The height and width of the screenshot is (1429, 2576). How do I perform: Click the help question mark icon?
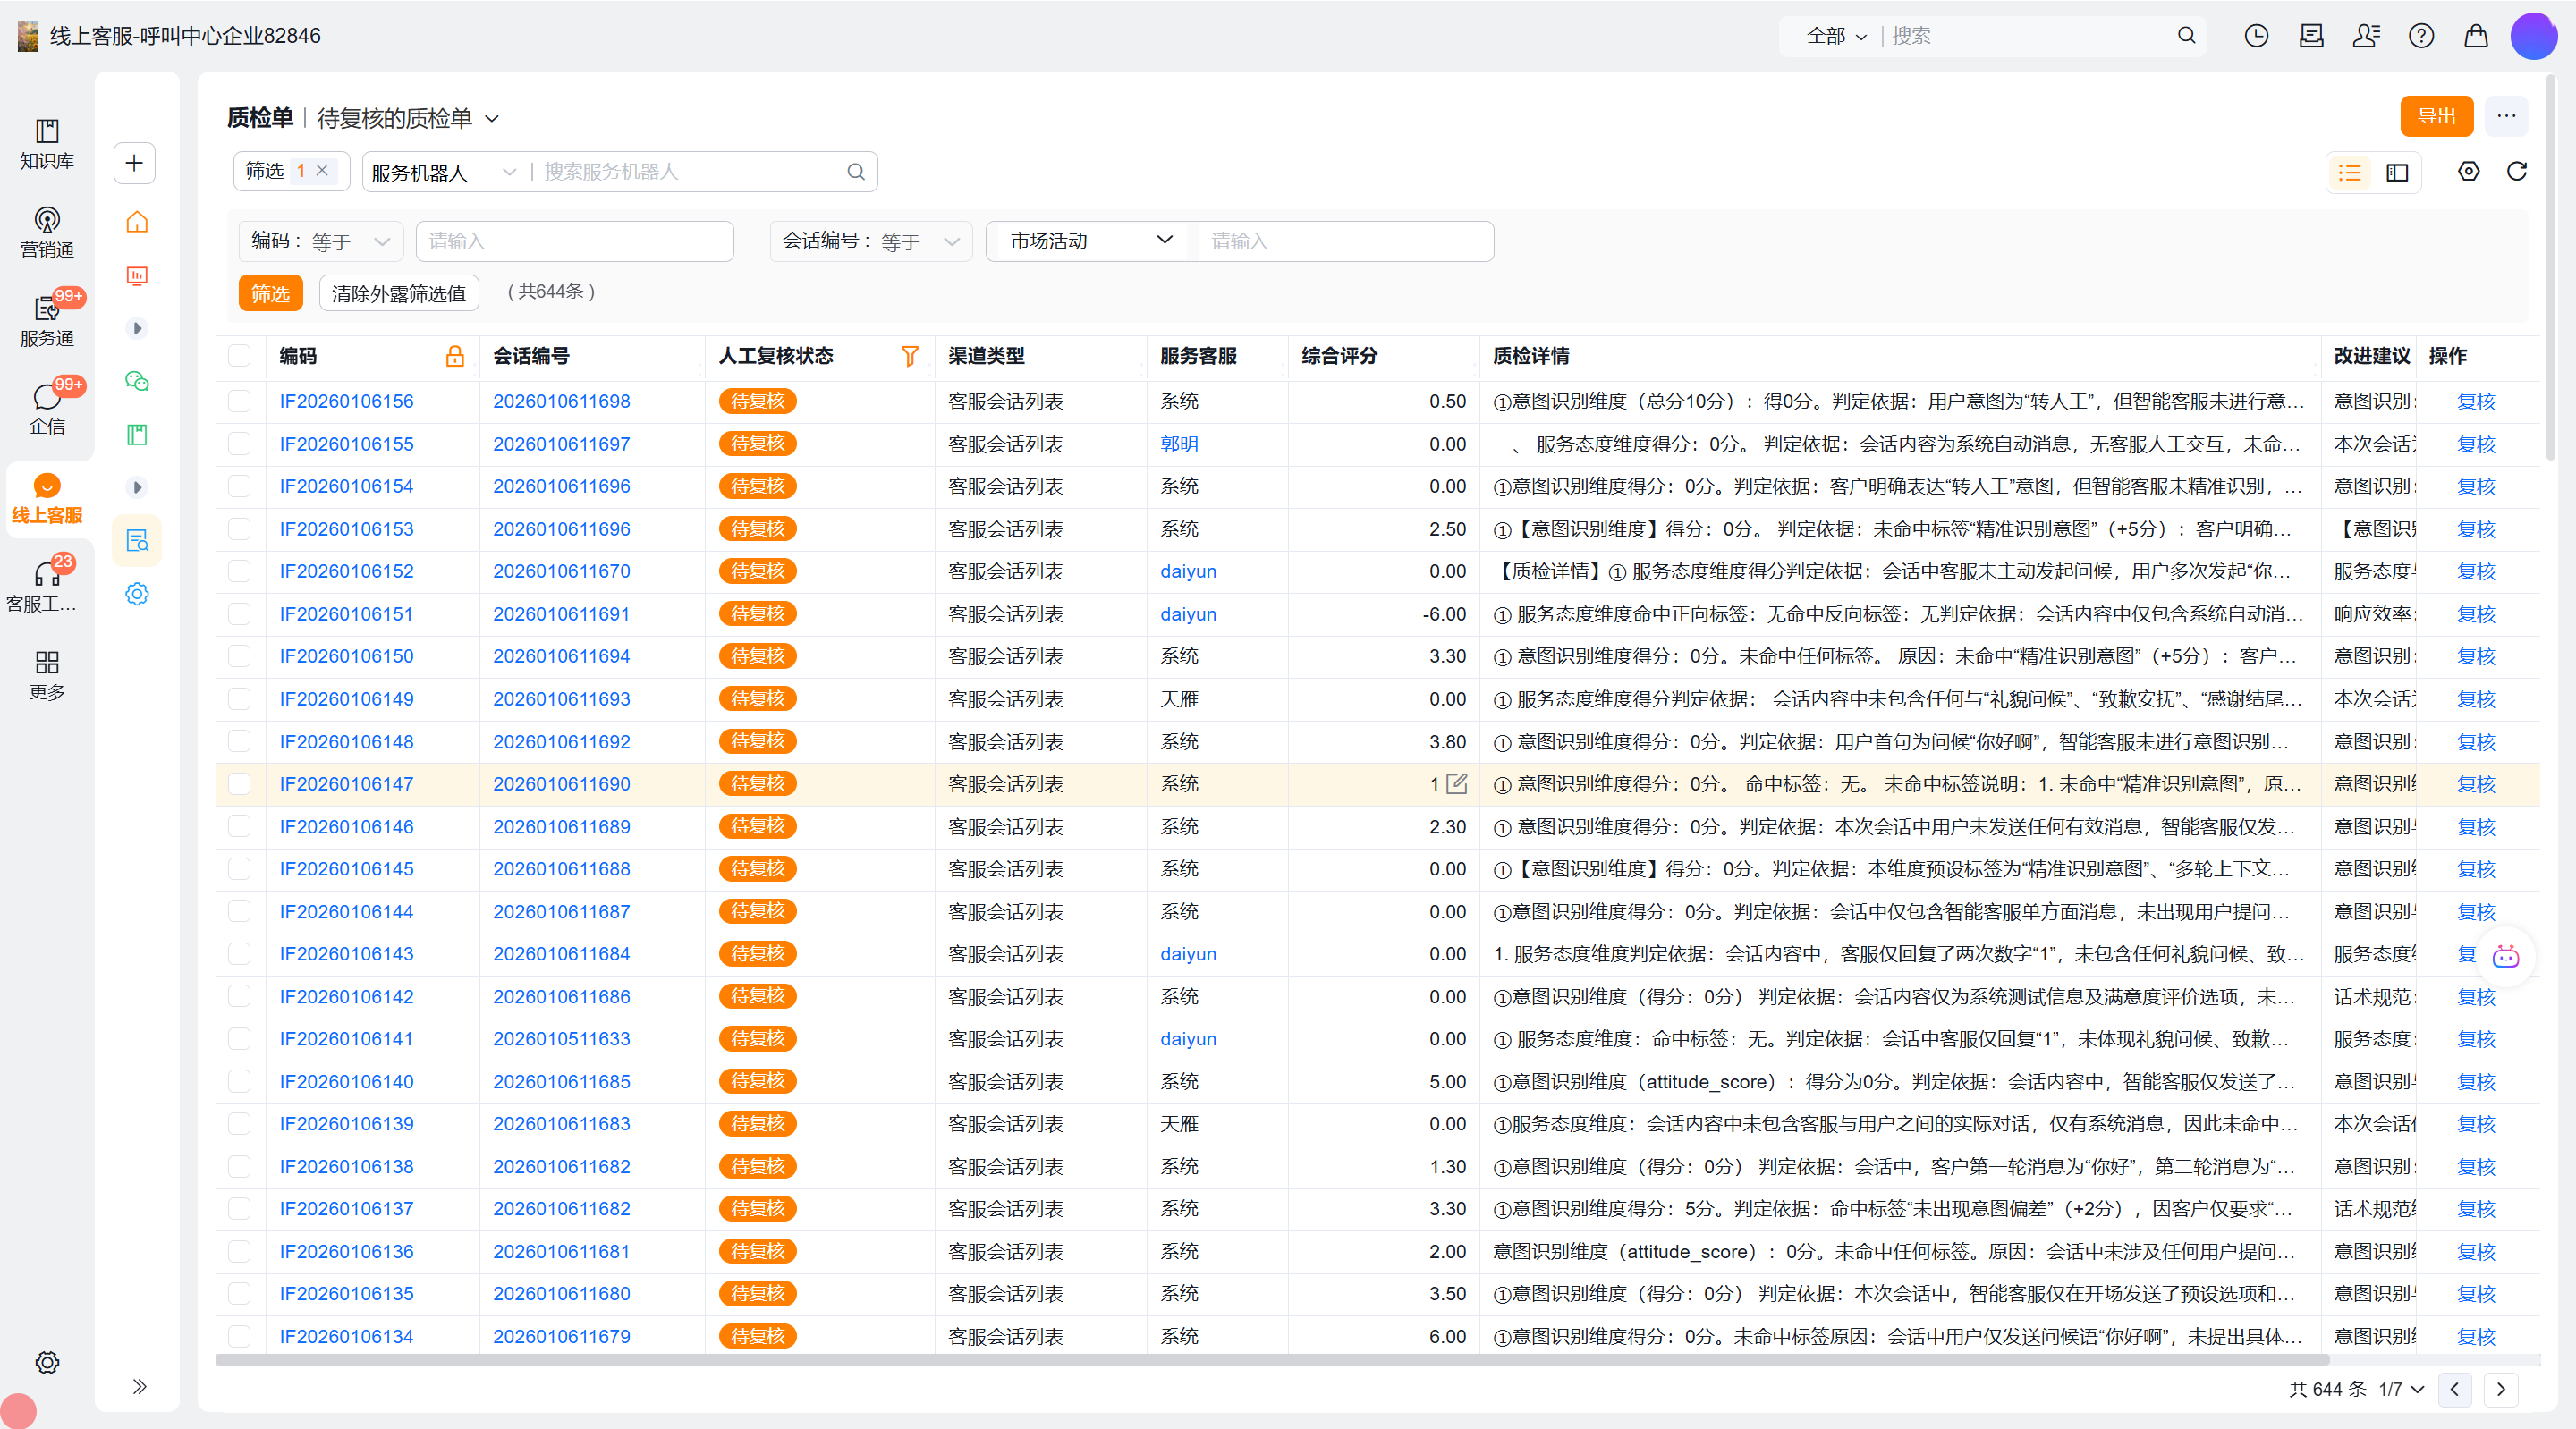coord(2421,36)
